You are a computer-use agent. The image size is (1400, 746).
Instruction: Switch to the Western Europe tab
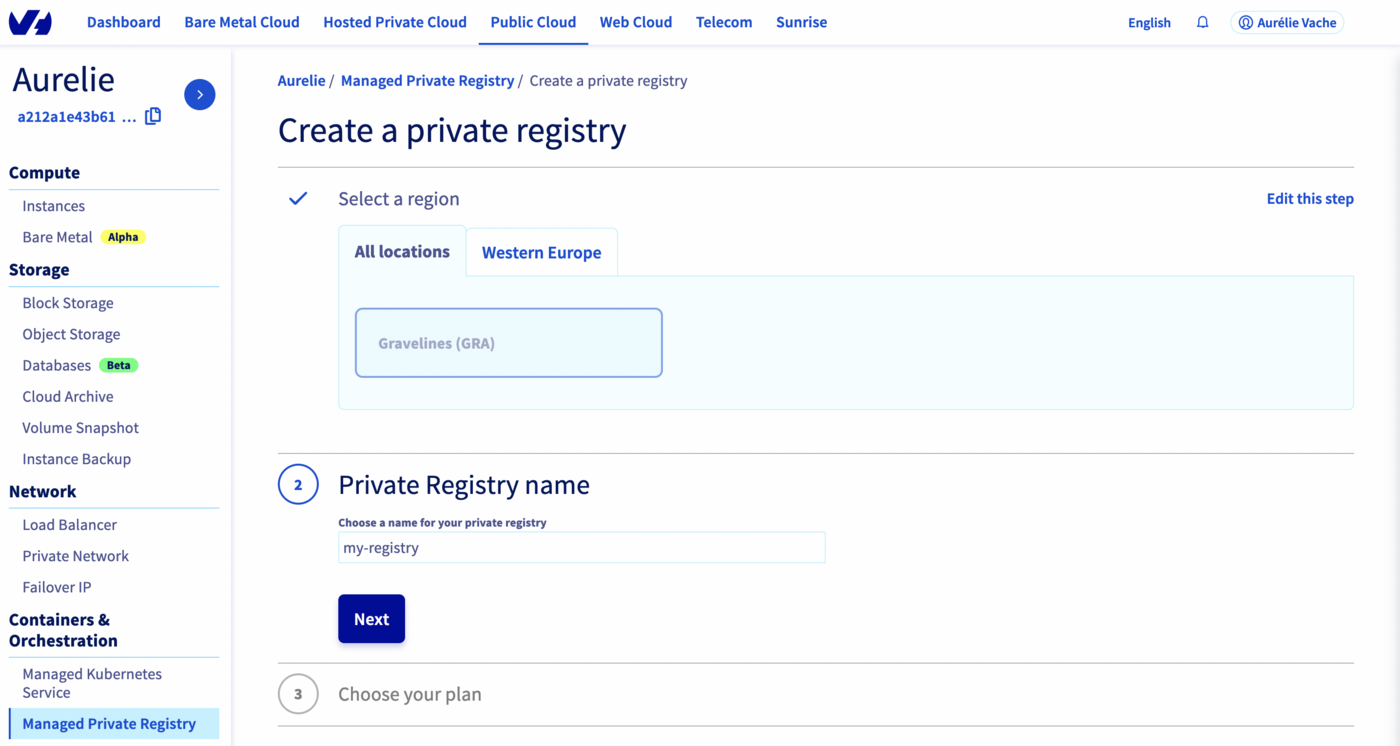(x=541, y=252)
